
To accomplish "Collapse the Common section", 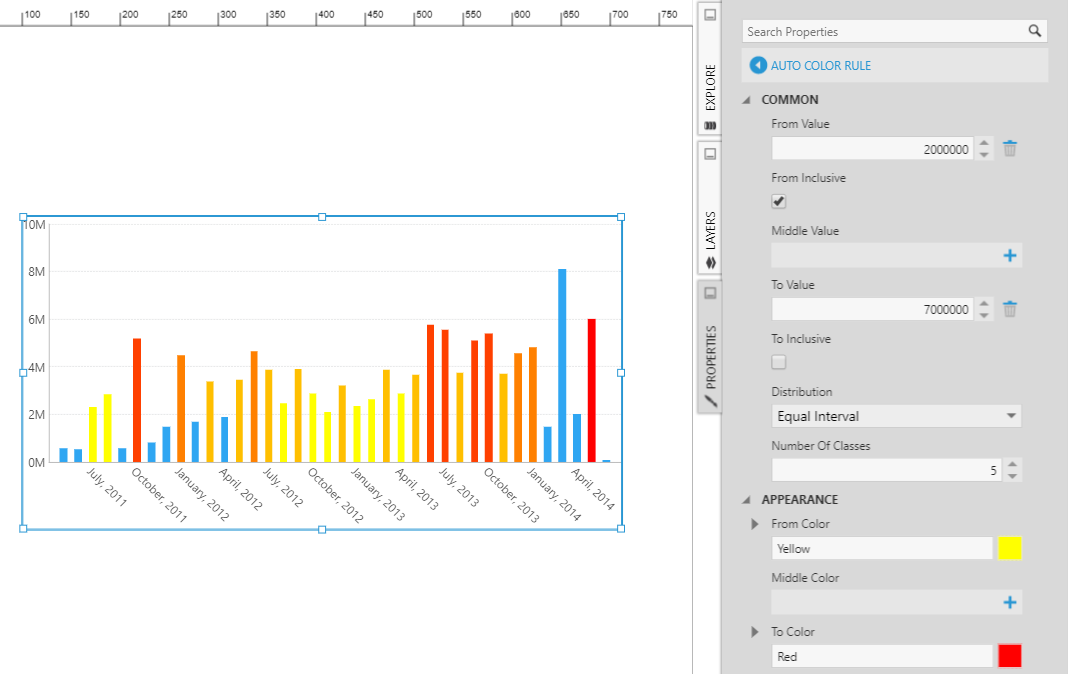I will 746,100.
